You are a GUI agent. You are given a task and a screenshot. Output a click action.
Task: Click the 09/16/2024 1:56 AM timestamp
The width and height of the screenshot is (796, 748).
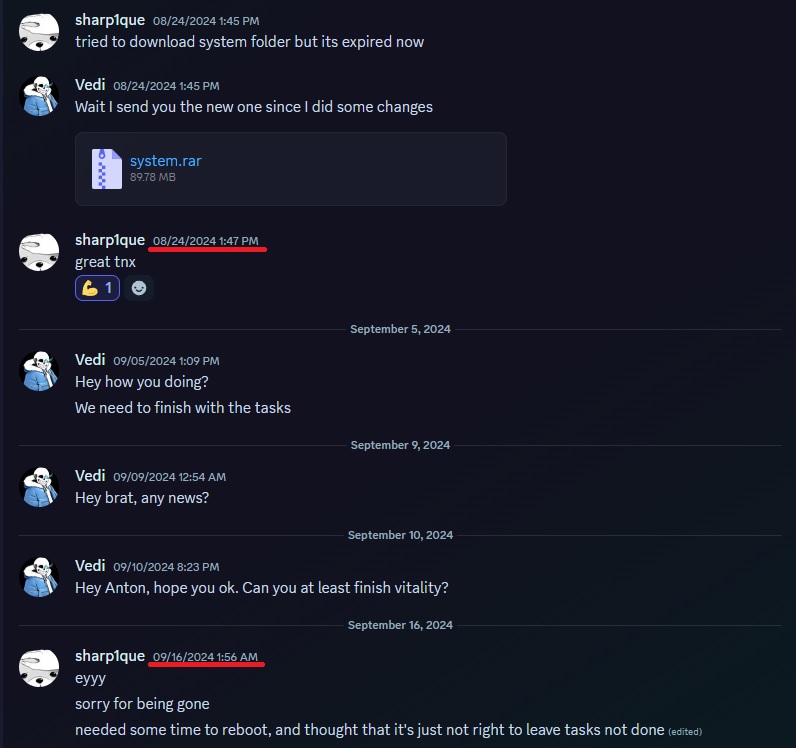(205, 657)
